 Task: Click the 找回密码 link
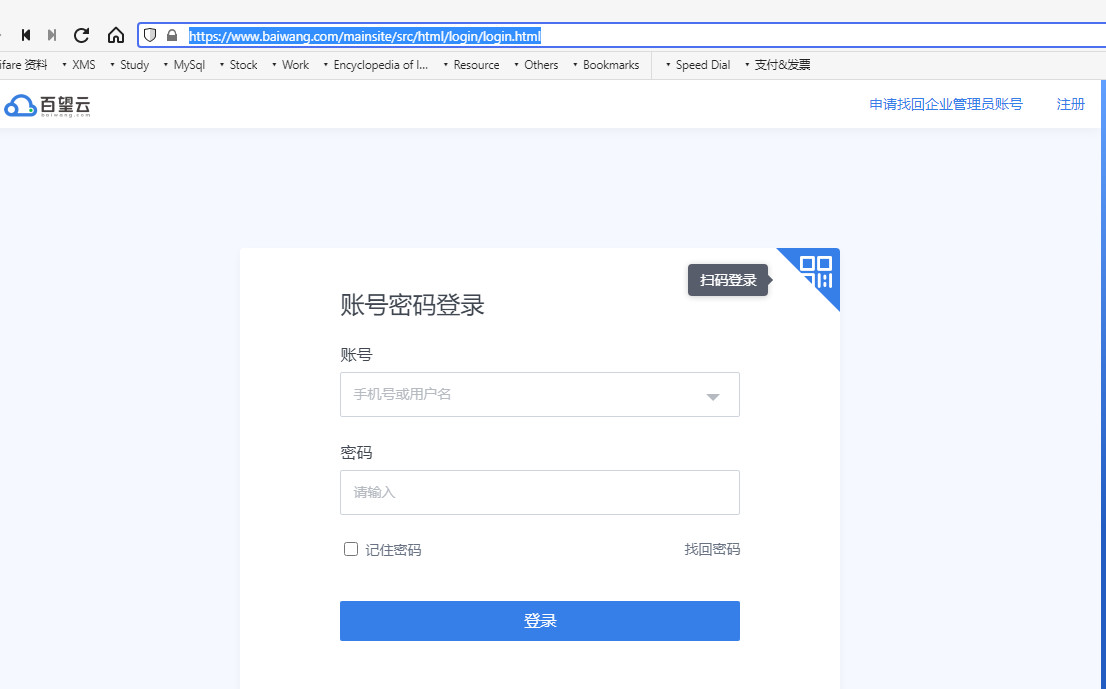[712, 549]
